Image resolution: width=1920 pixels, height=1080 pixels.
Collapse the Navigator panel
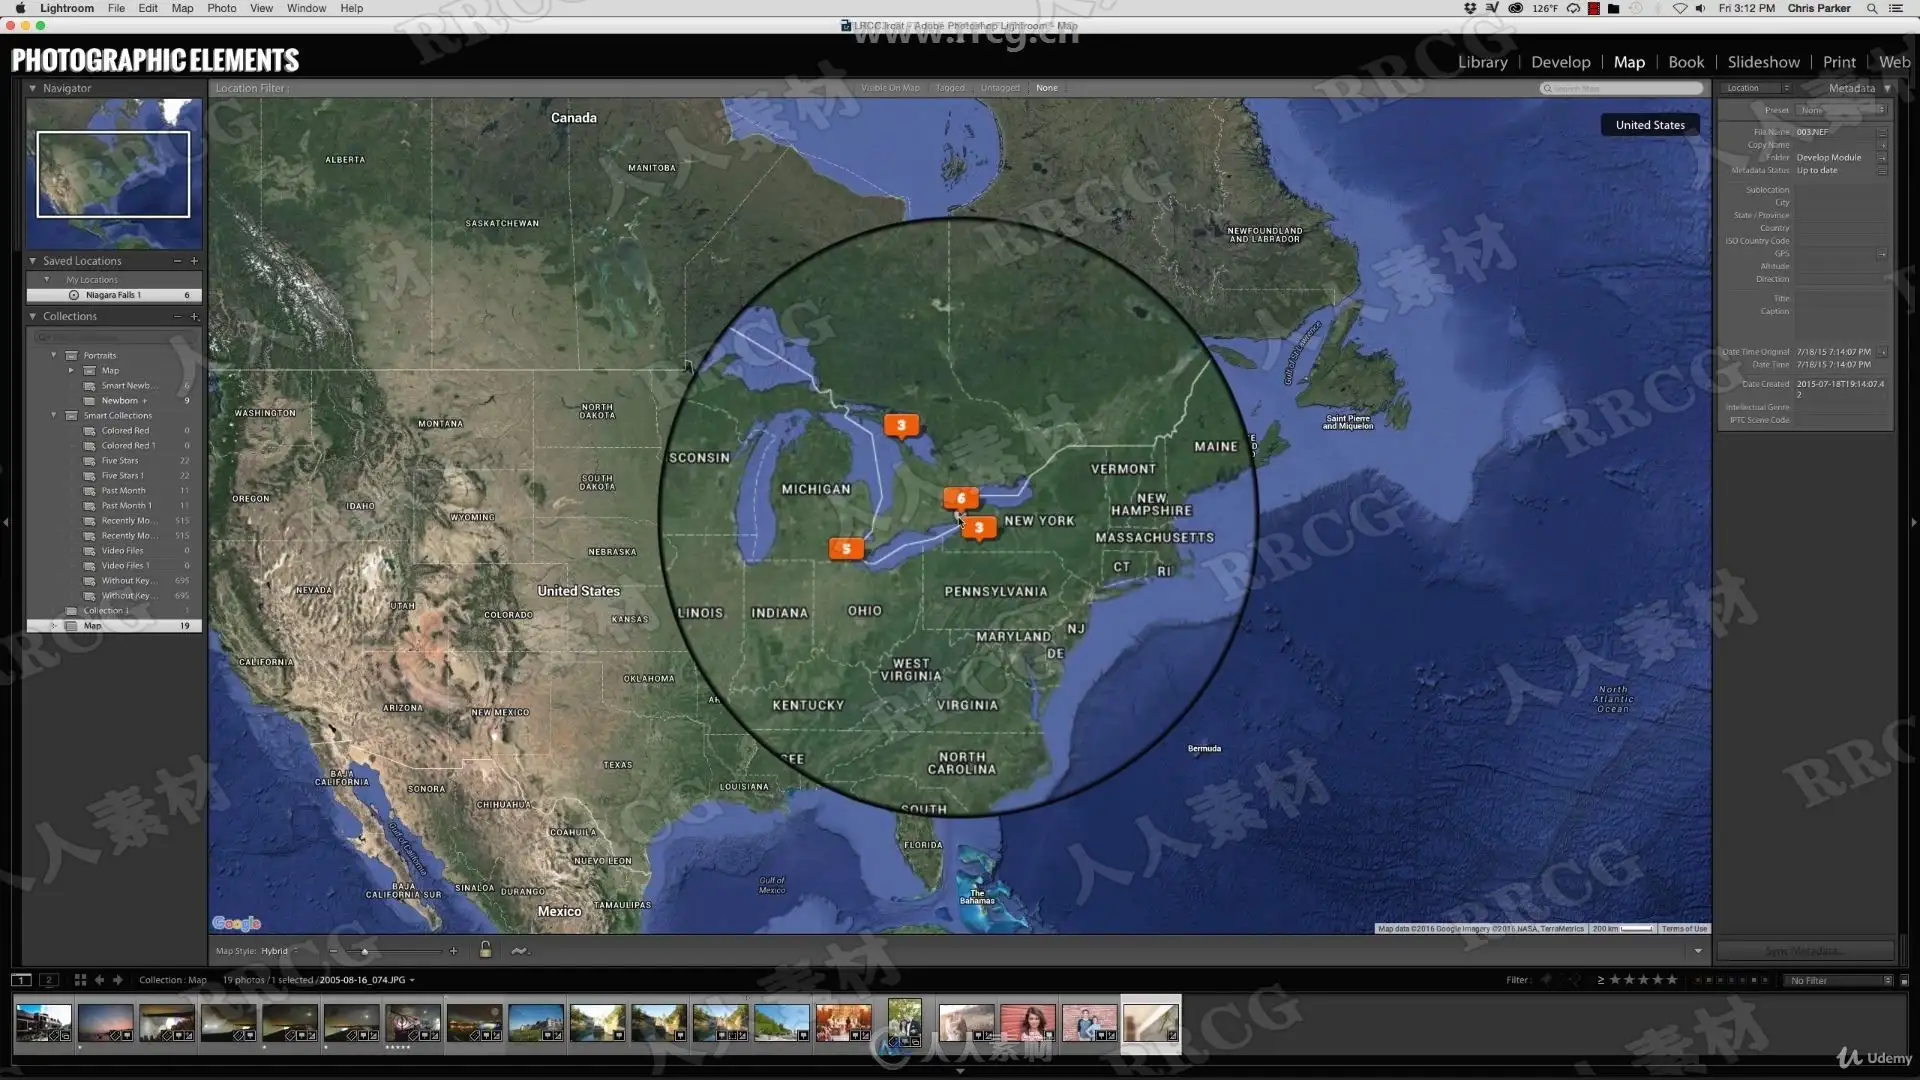pos(32,88)
